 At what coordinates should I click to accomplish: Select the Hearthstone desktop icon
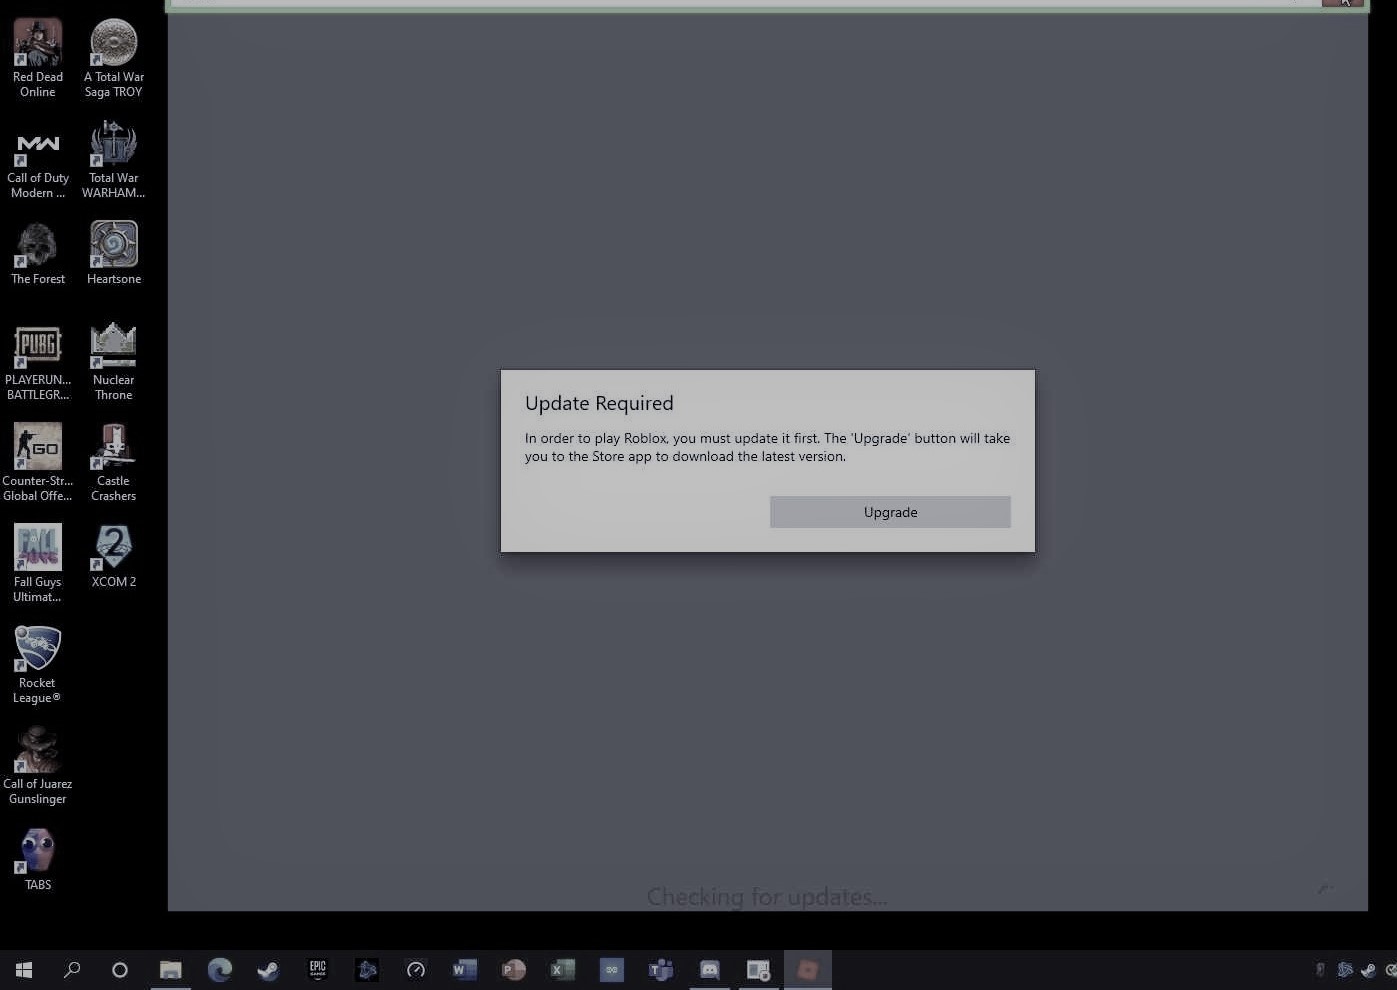pyautogui.click(x=113, y=254)
